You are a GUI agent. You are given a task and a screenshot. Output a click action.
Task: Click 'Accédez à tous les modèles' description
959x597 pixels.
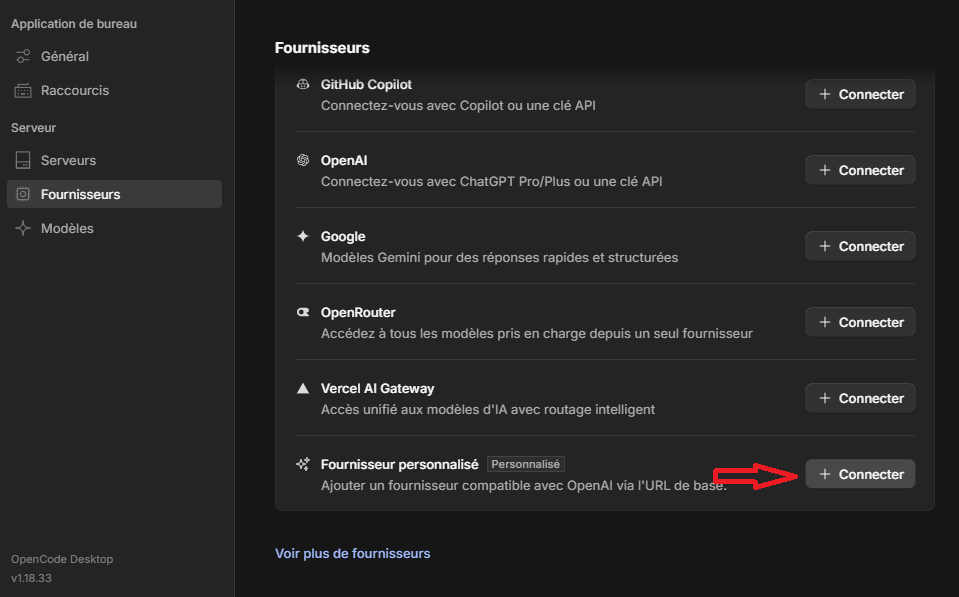coord(537,333)
